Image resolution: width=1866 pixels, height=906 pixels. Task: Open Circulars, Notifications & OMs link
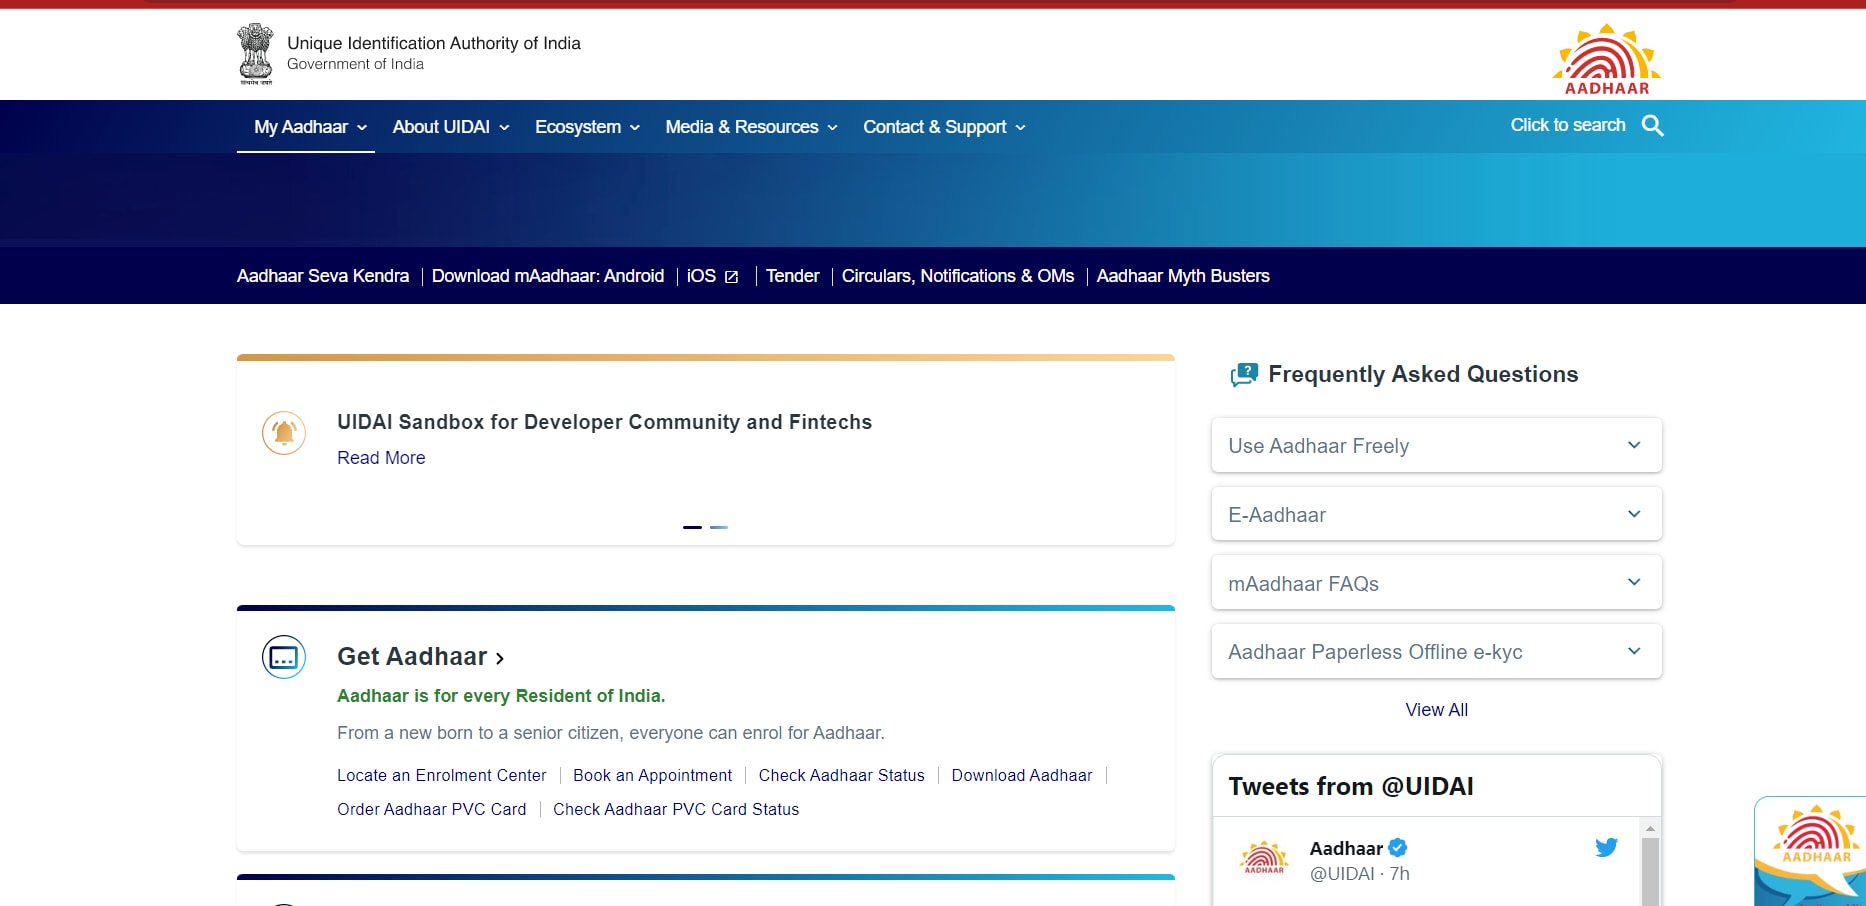click(x=958, y=276)
